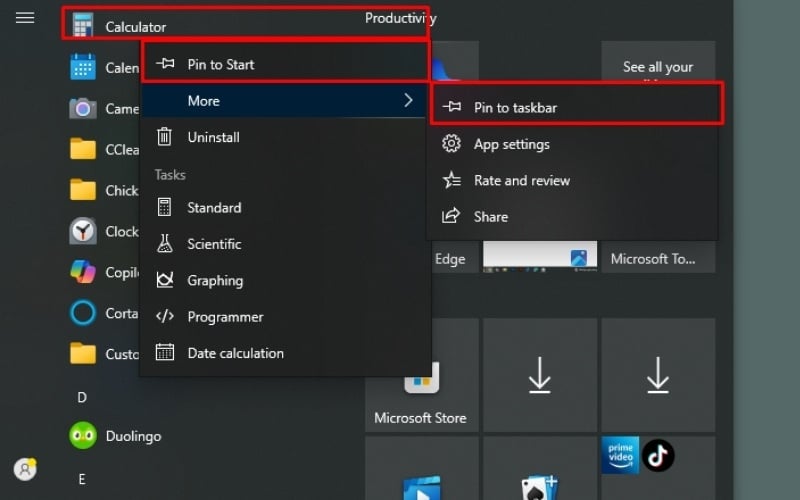
Task: Click the See all your tile
Action: [x=658, y=61]
